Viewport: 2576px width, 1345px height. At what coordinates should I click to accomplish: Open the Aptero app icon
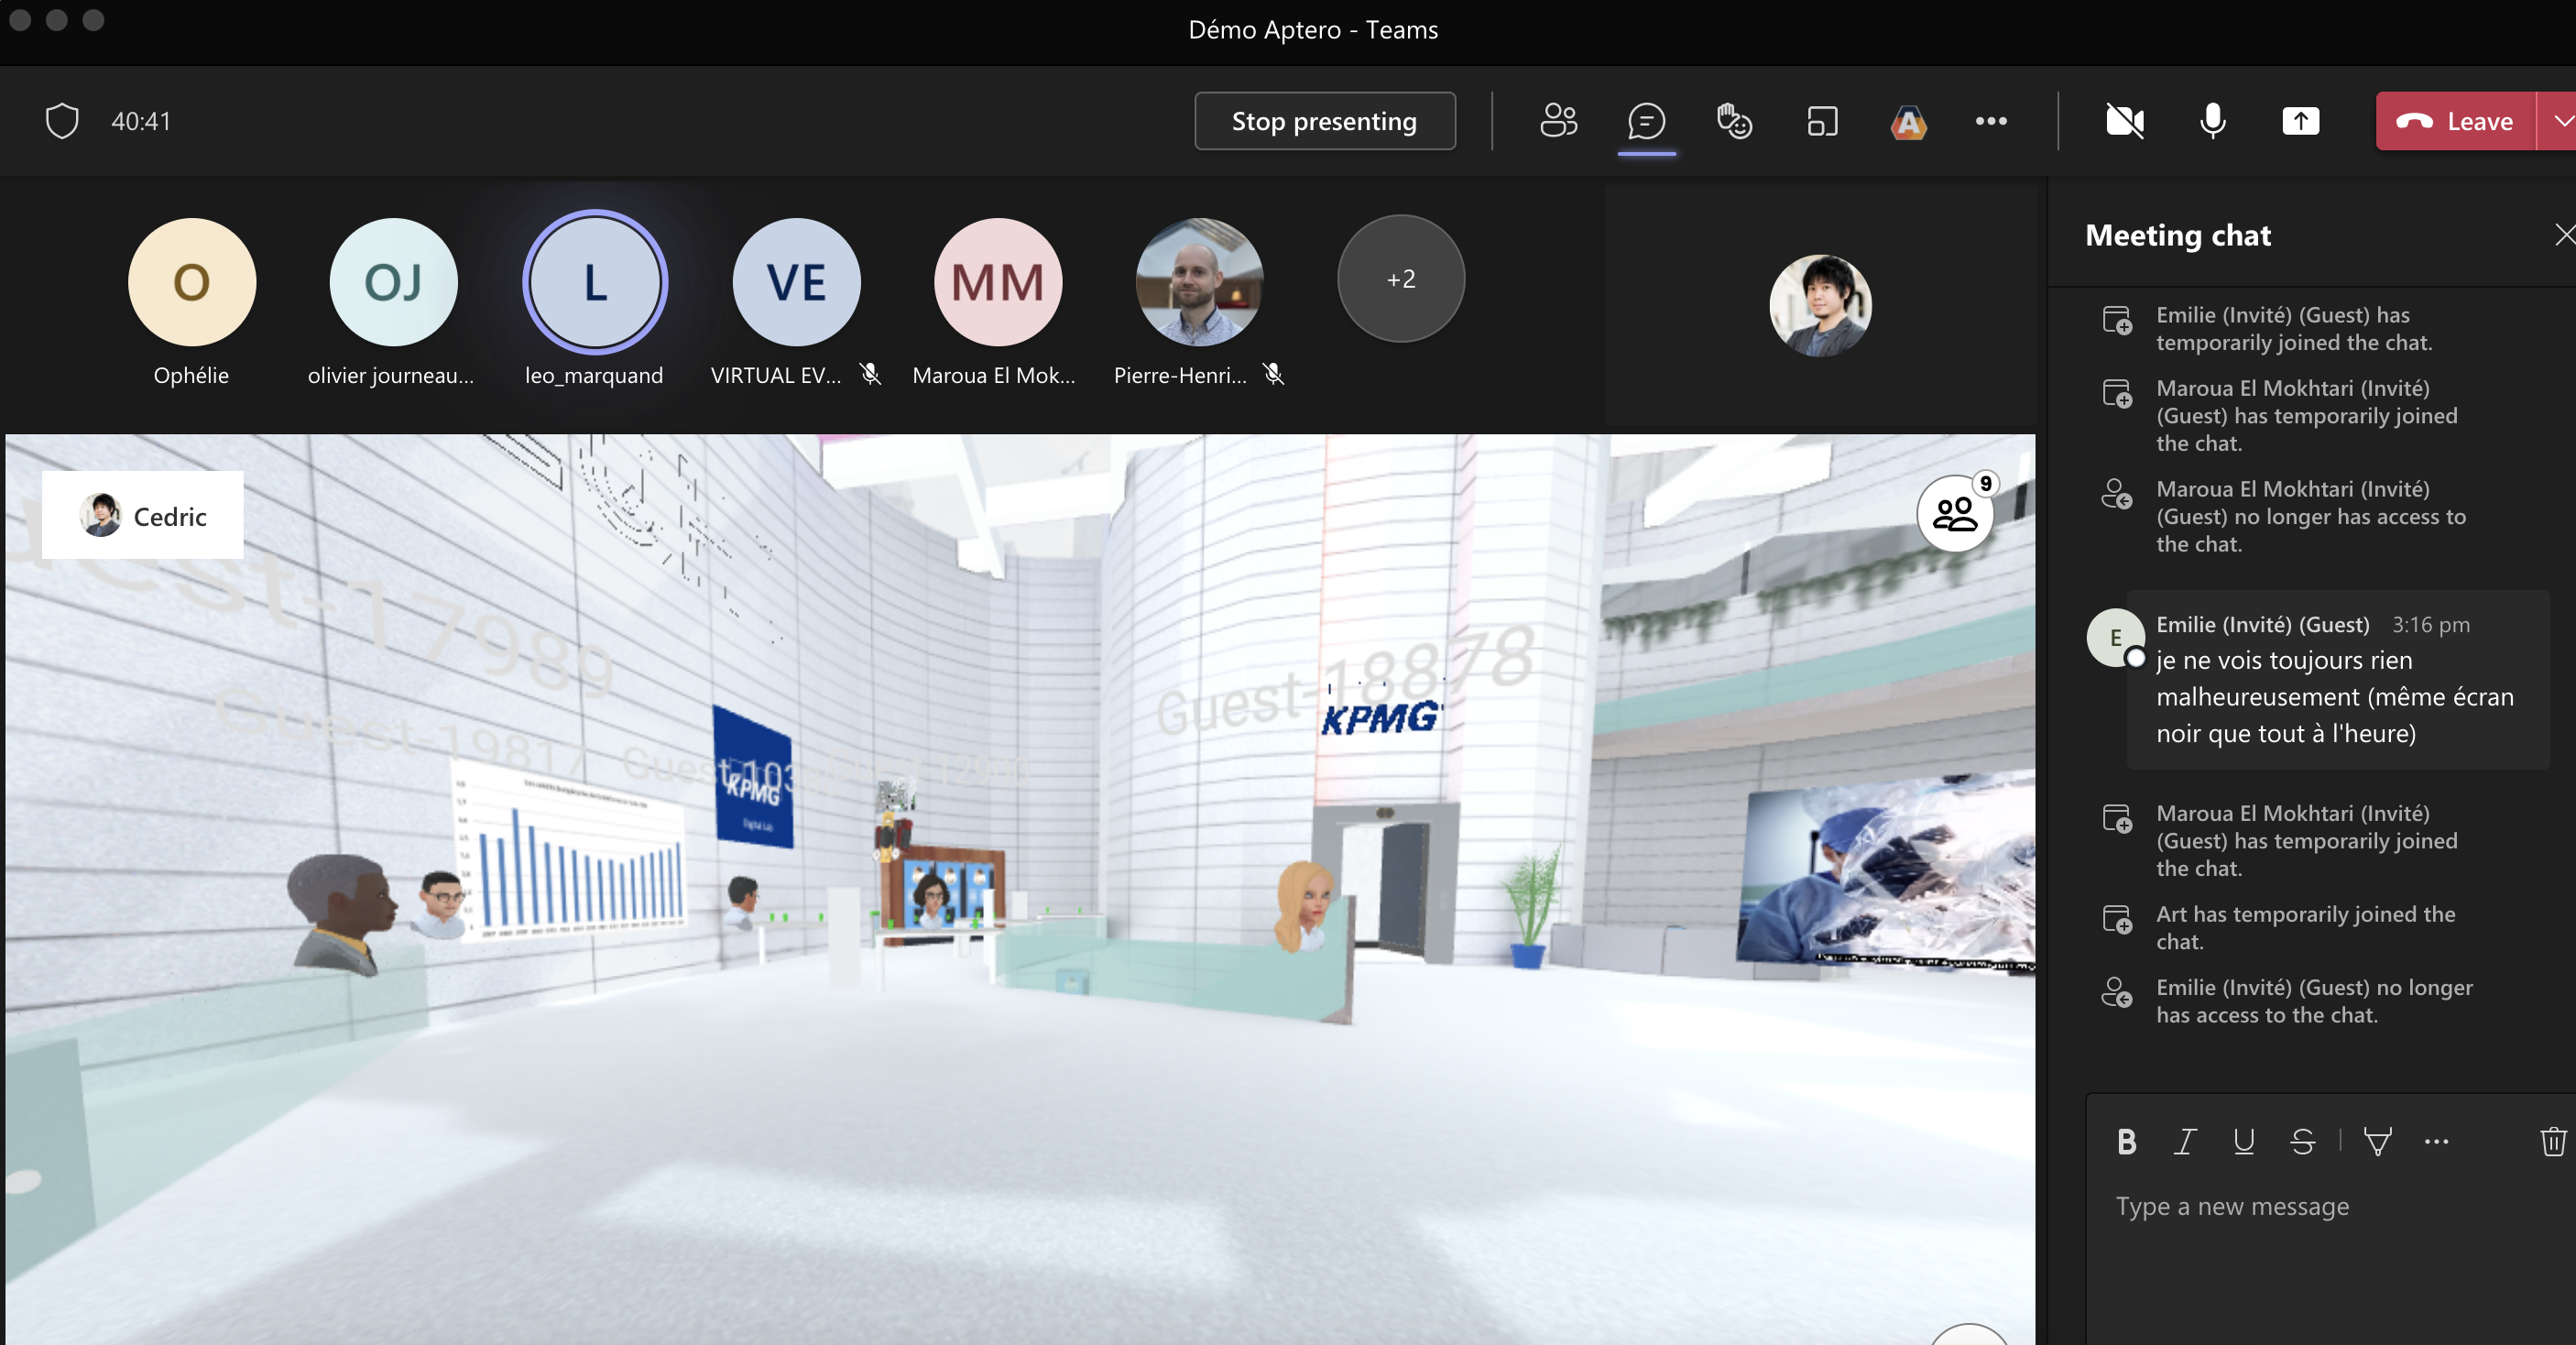(x=1908, y=121)
